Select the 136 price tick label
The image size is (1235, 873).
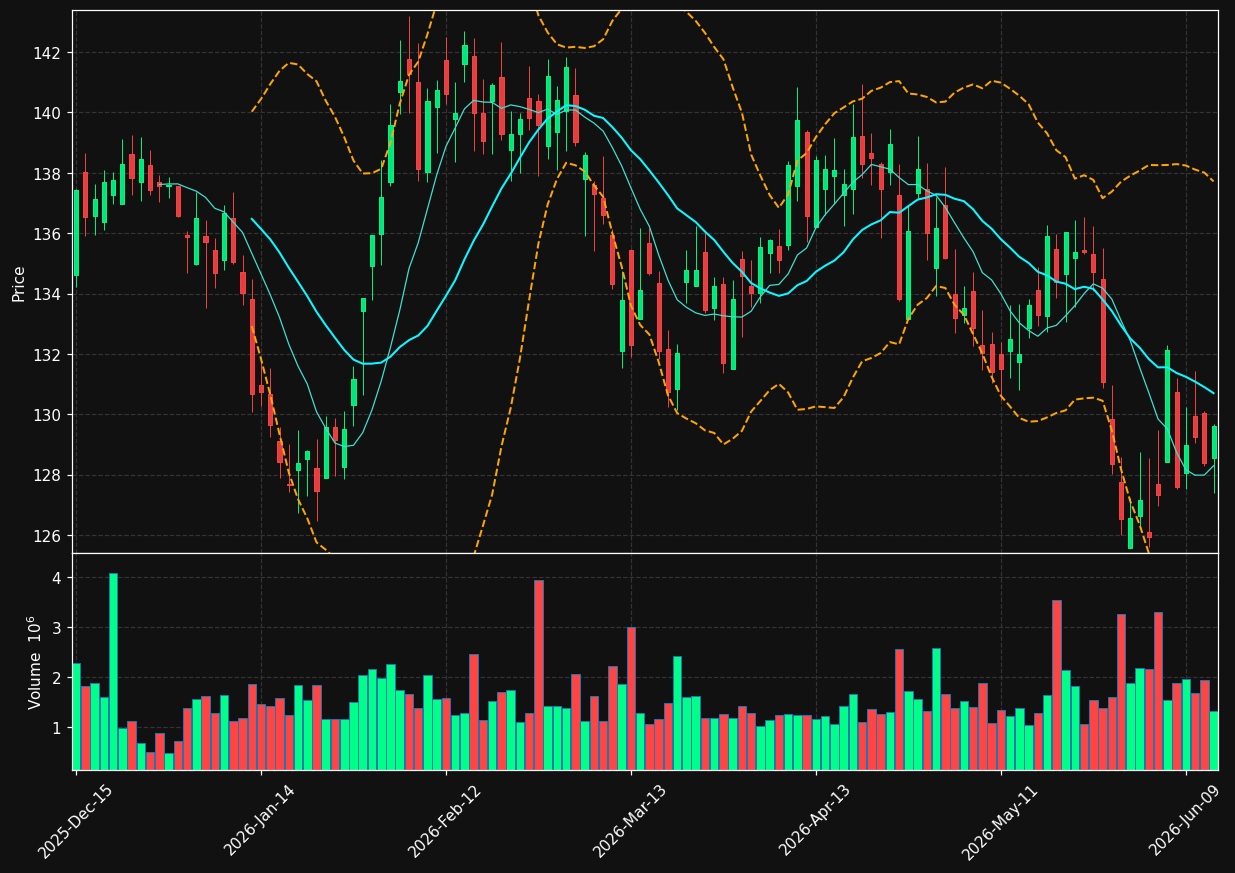click(46, 234)
